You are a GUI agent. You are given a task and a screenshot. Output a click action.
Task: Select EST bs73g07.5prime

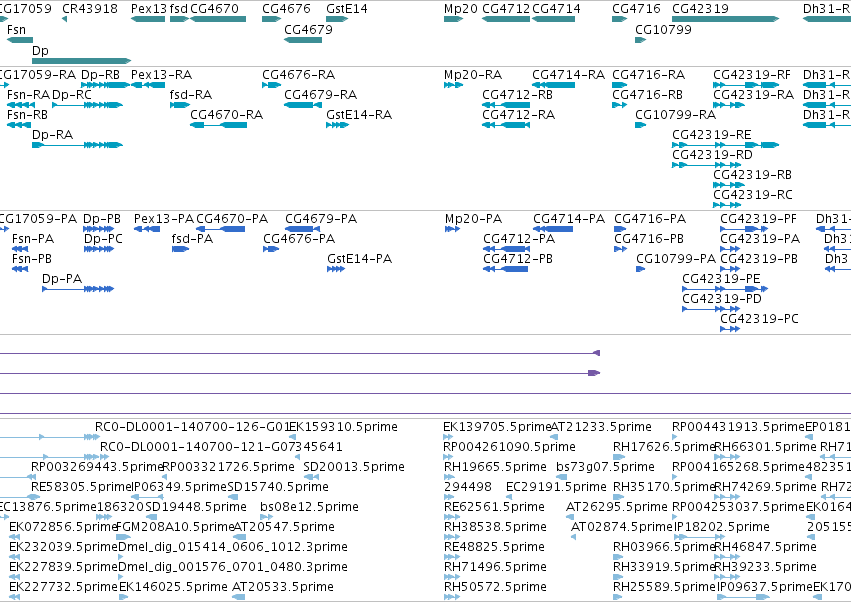pyautogui.click(x=562, y=477)
